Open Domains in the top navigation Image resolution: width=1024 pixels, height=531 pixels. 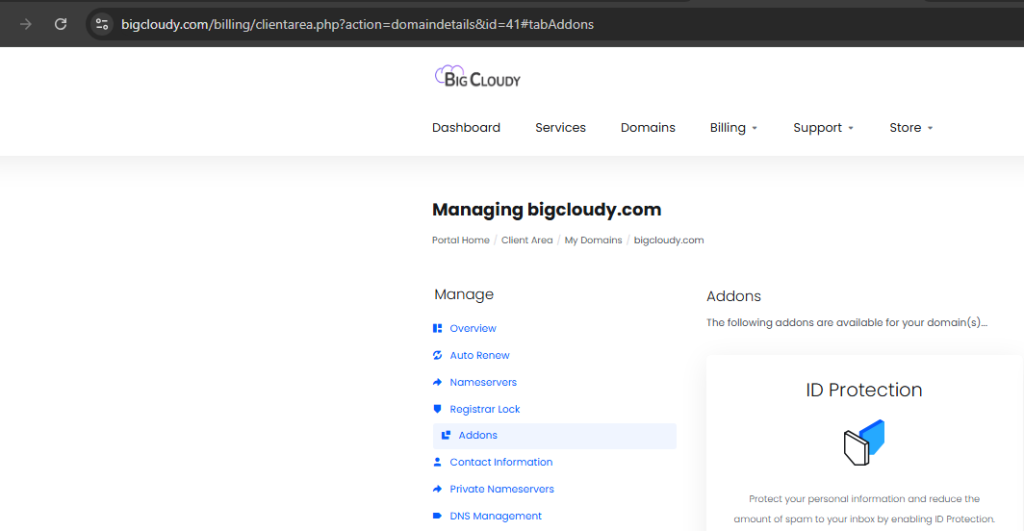[x=648, y=128]
